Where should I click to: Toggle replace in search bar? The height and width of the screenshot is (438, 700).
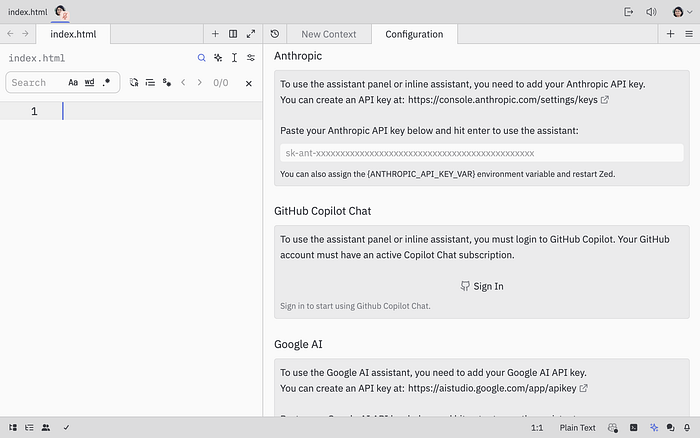click(134, 83)
